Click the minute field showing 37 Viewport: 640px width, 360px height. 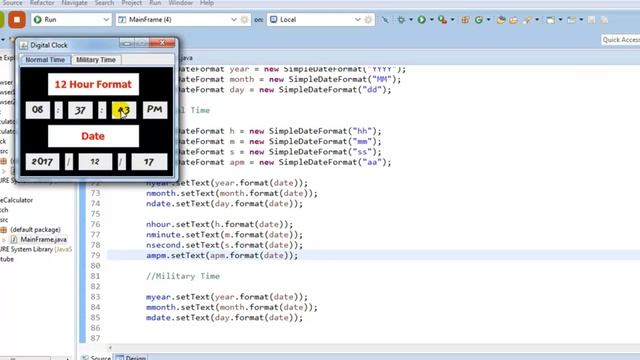point(80,110)
